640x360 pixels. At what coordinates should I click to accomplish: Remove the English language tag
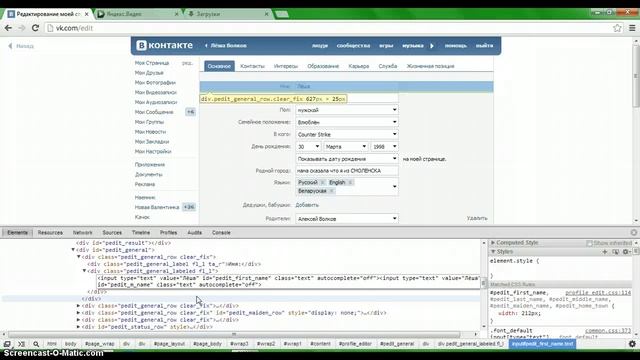(350, 182)
